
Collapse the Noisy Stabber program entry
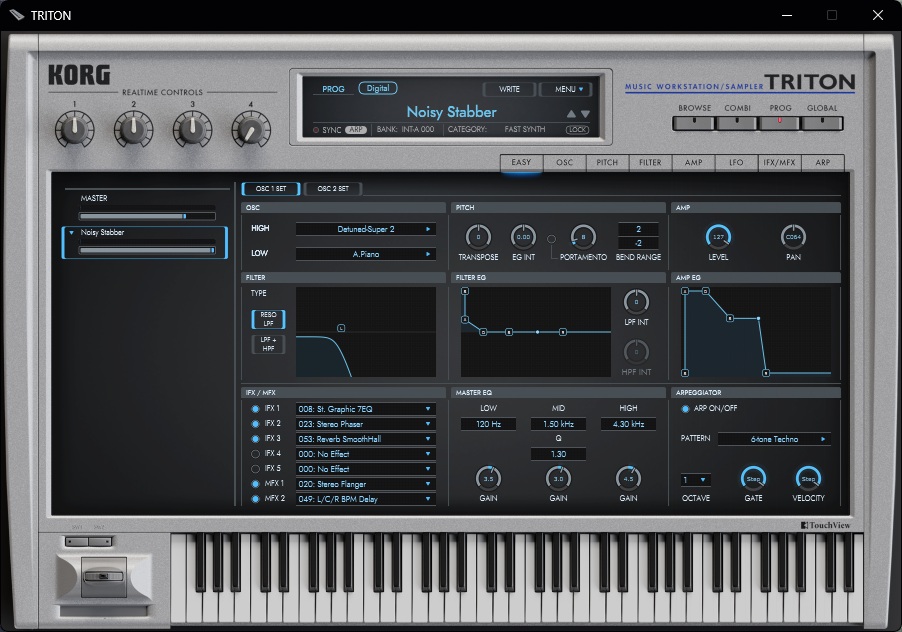coord(71,232)
